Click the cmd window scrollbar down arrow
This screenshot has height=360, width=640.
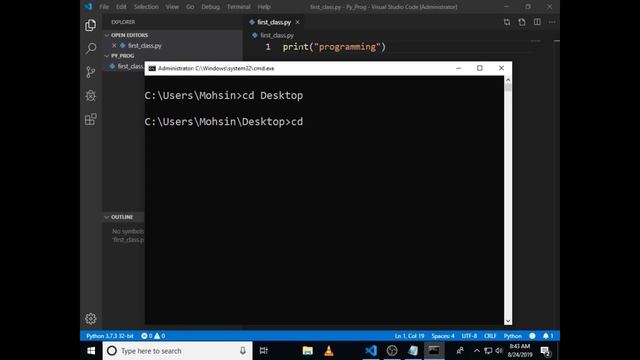click(x=508, y=321)
